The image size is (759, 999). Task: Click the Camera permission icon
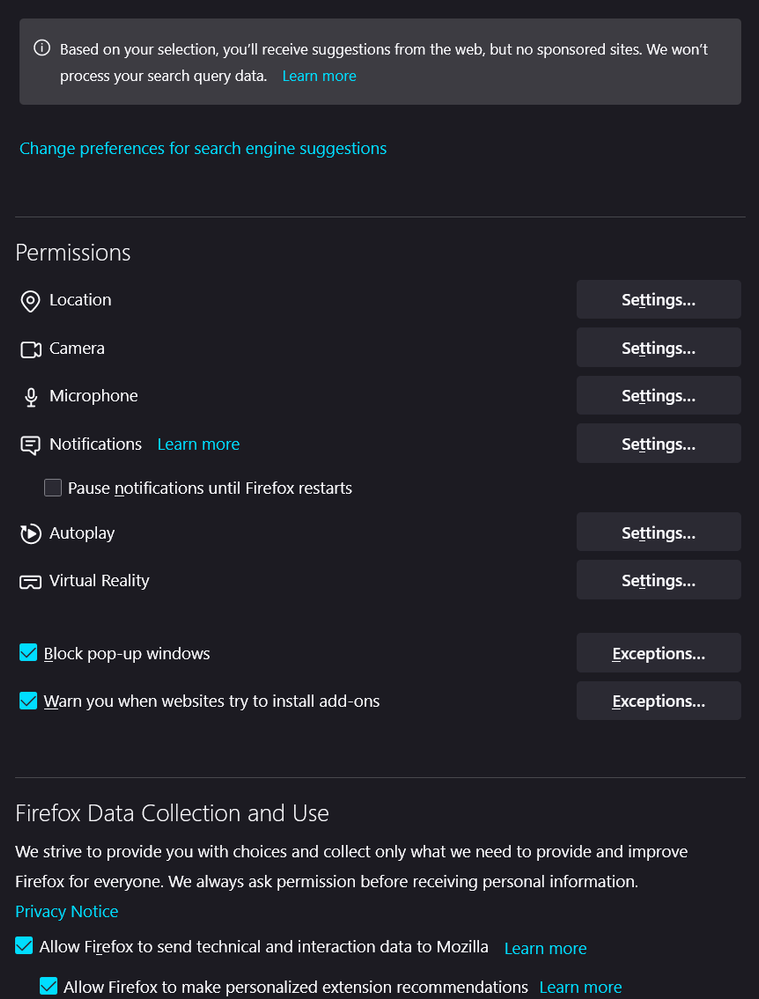[30, 349]
